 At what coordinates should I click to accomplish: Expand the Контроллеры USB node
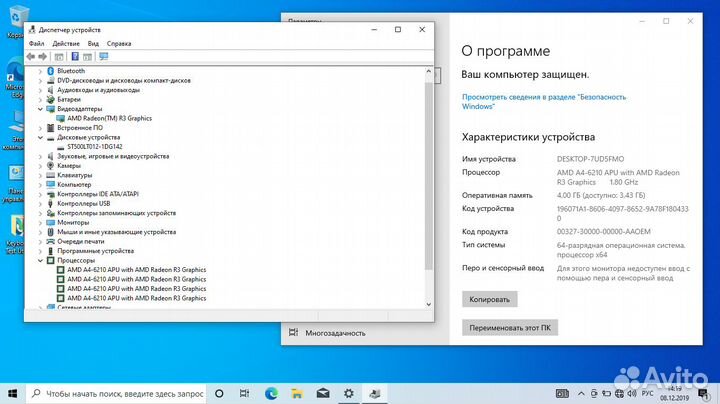point(40,204)
